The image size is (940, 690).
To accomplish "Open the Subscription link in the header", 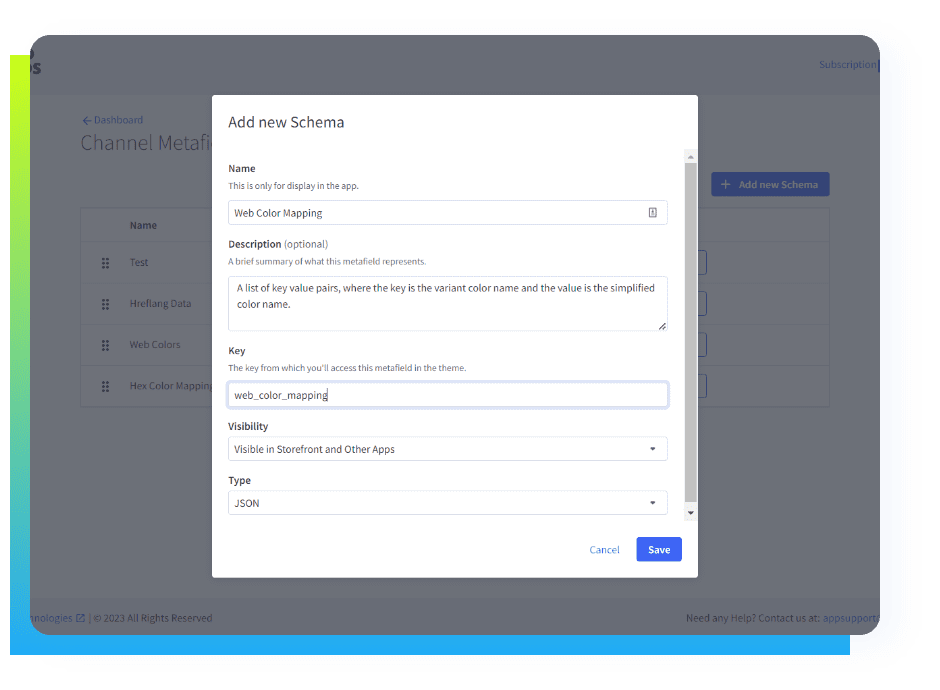I will (x=847, y=65).
